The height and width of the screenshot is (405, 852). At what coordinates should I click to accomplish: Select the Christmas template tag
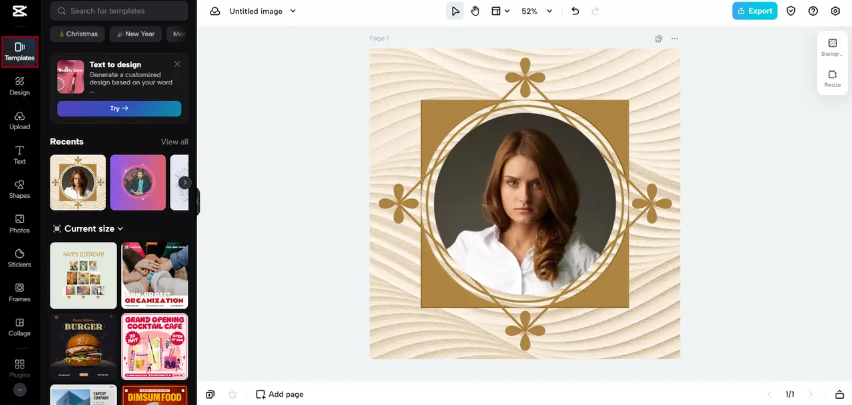(78, 34)
